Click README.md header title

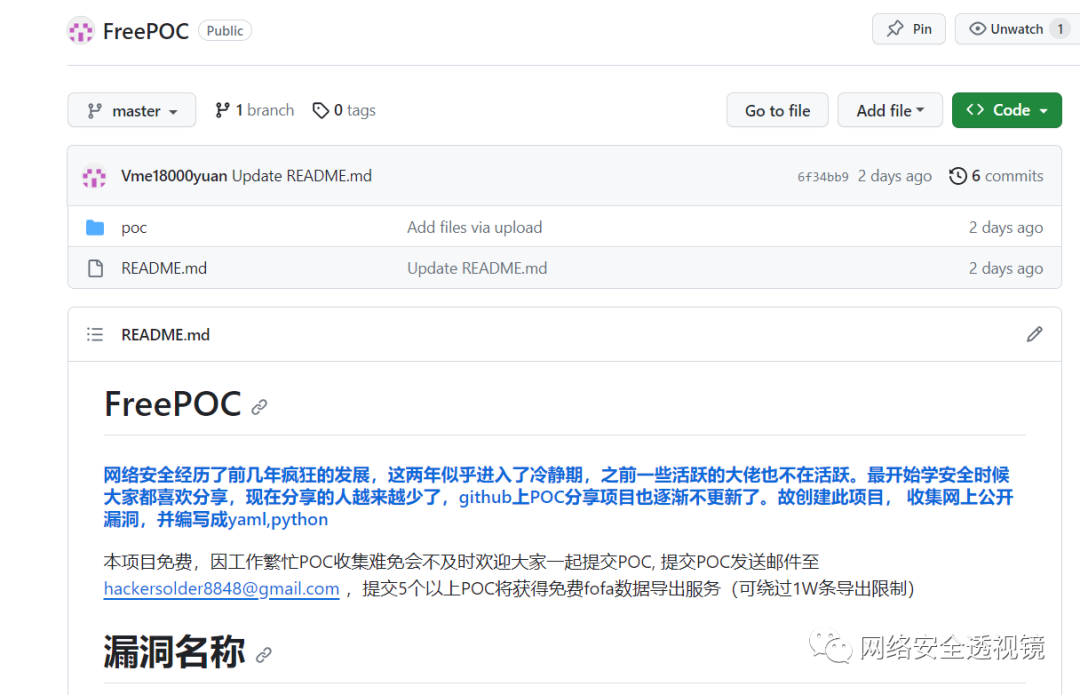(165, 335)
